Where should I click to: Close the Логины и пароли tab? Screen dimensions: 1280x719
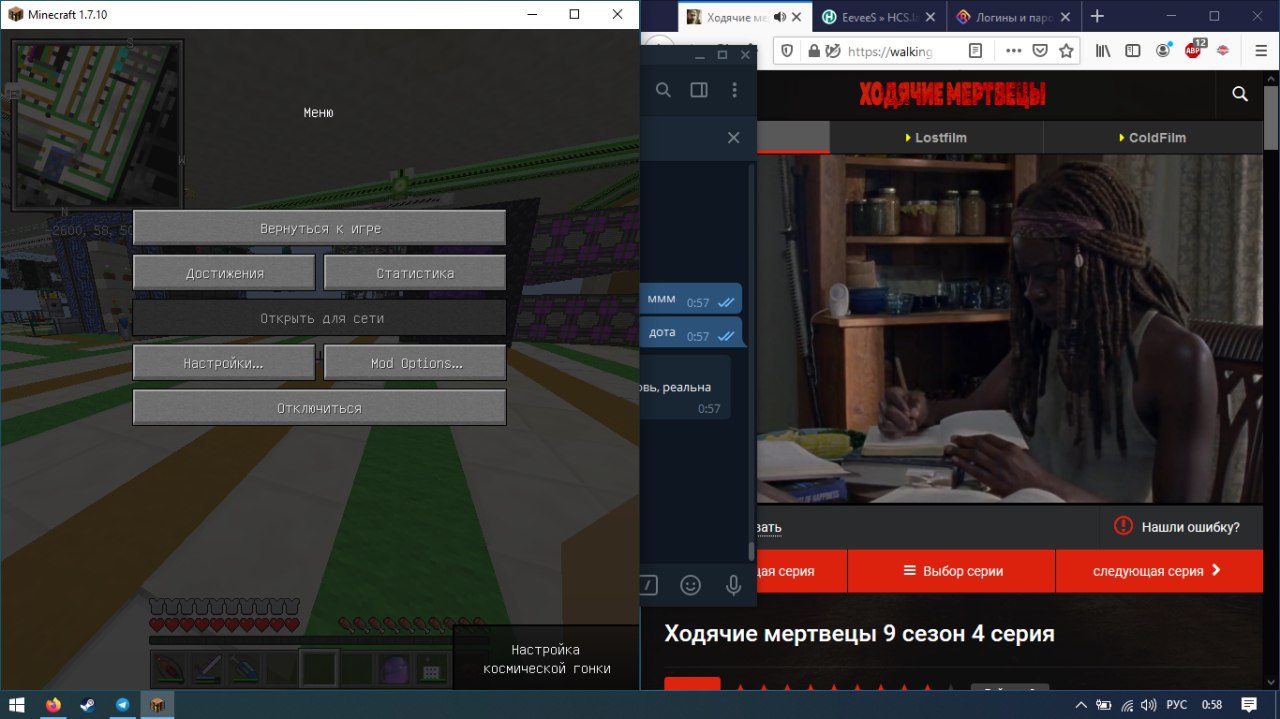1067,17
